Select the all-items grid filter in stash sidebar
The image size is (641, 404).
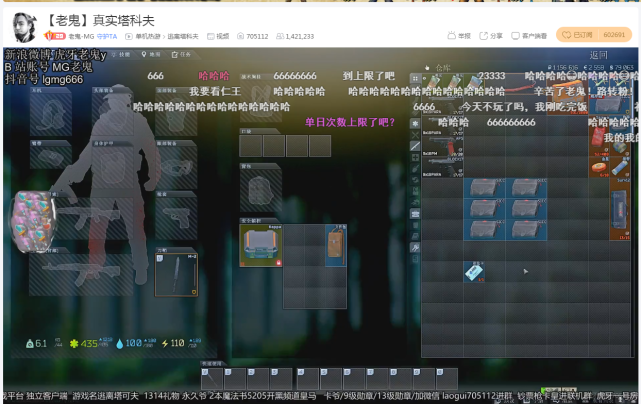415,78
